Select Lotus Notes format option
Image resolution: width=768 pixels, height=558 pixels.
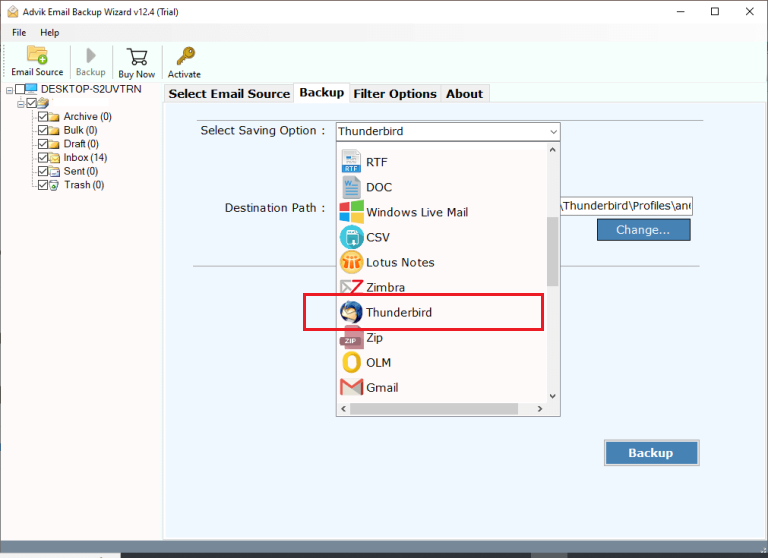pos(399,262)
